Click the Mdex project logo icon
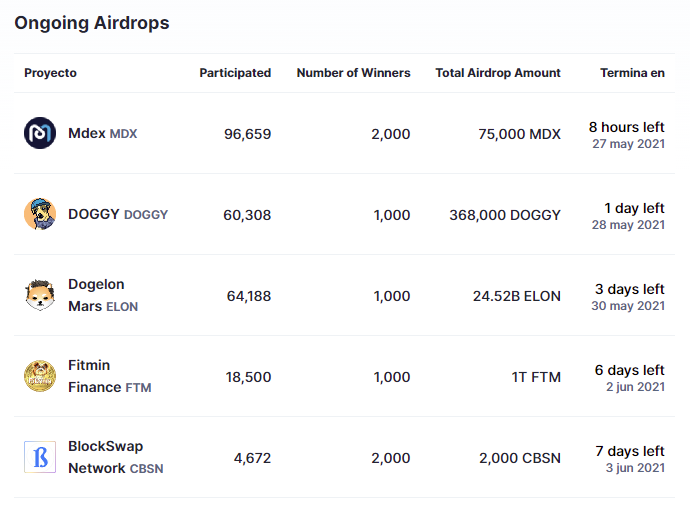Screen dimensions: 690x513 pyautogui.click(x=40, y=133)
